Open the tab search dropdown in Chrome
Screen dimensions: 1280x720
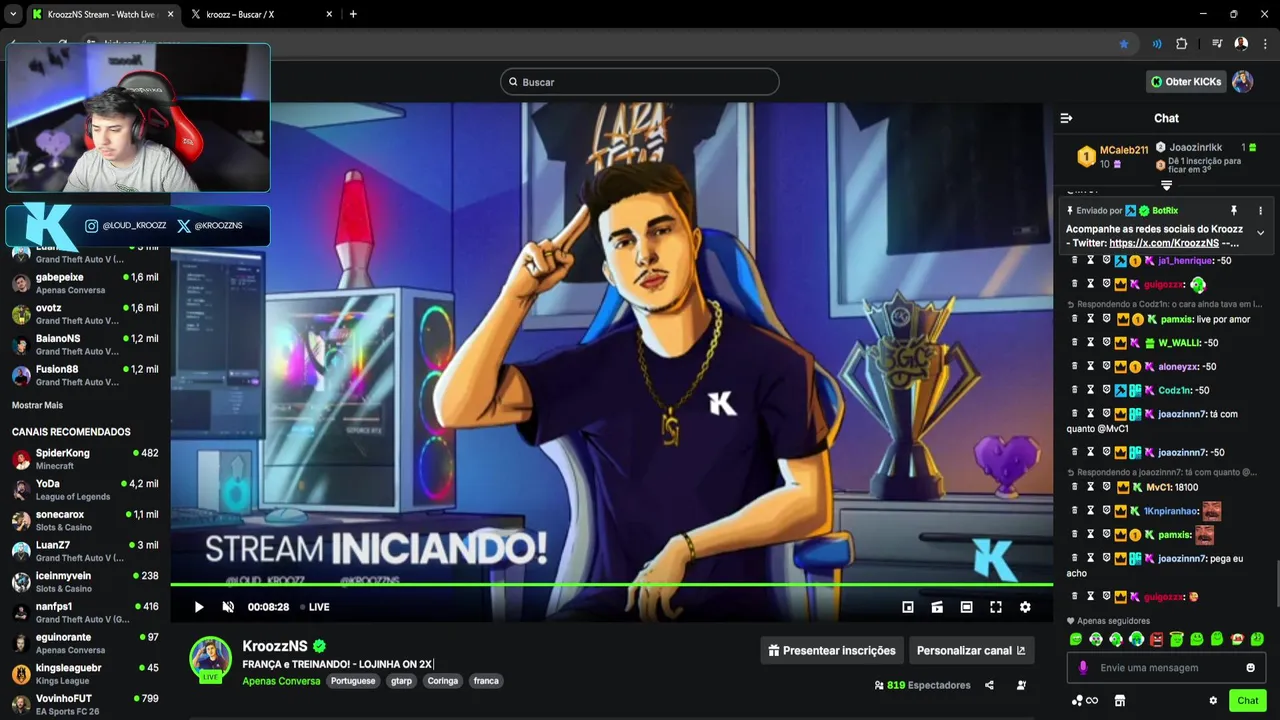coord(13,14)
